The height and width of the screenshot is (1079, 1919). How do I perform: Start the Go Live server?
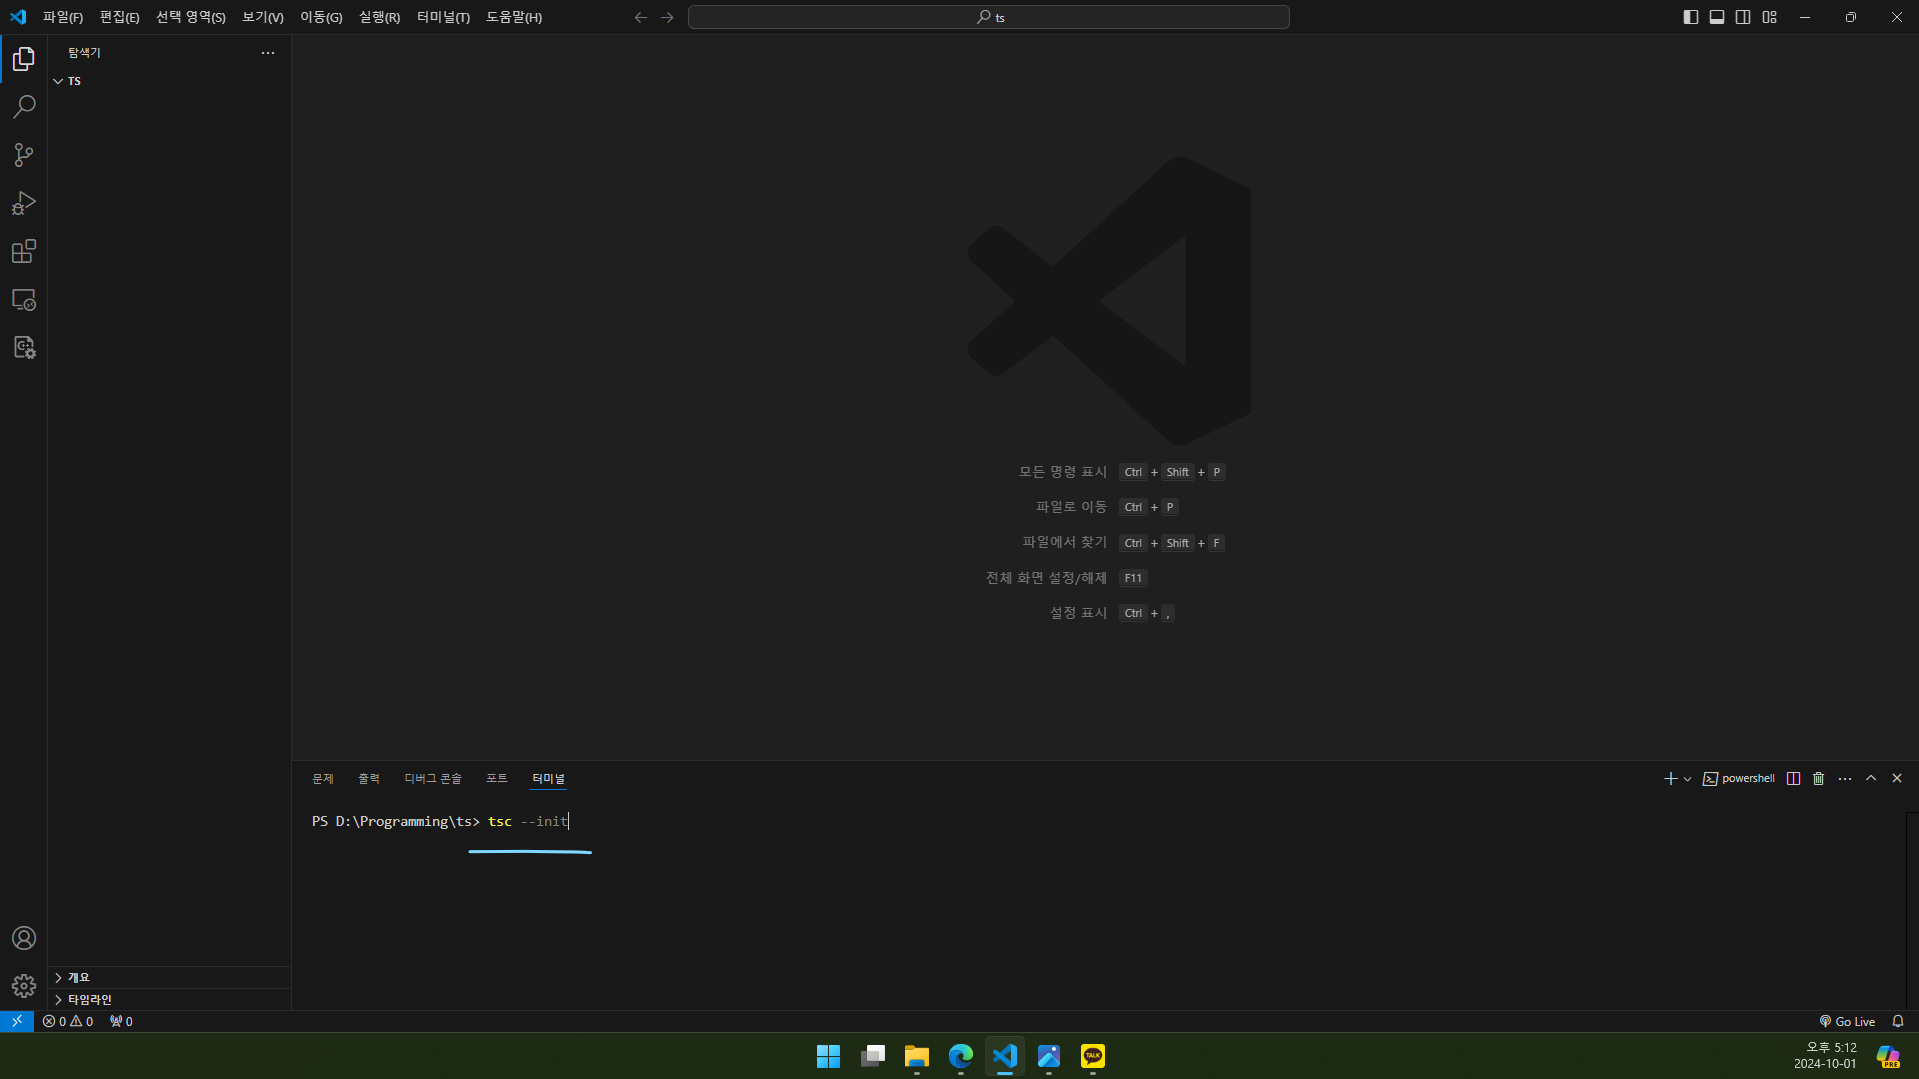pyautogui.click(x=1847, y=1021)
